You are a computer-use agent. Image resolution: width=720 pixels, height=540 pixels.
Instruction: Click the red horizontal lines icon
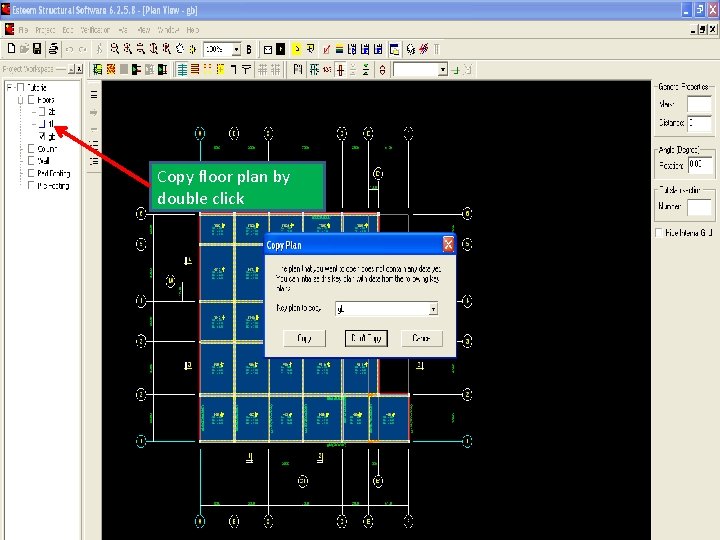(195, 70)
